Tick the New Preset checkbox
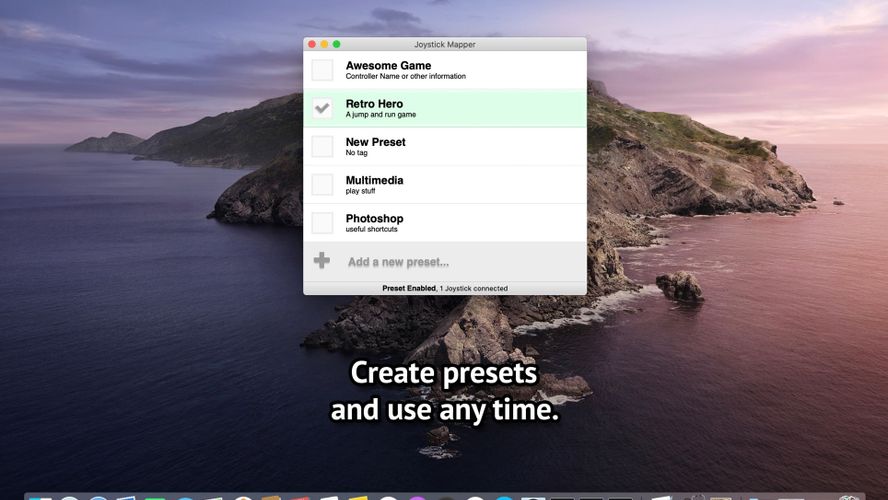Screen dimensions: 888x500 (x=322, y=147)
